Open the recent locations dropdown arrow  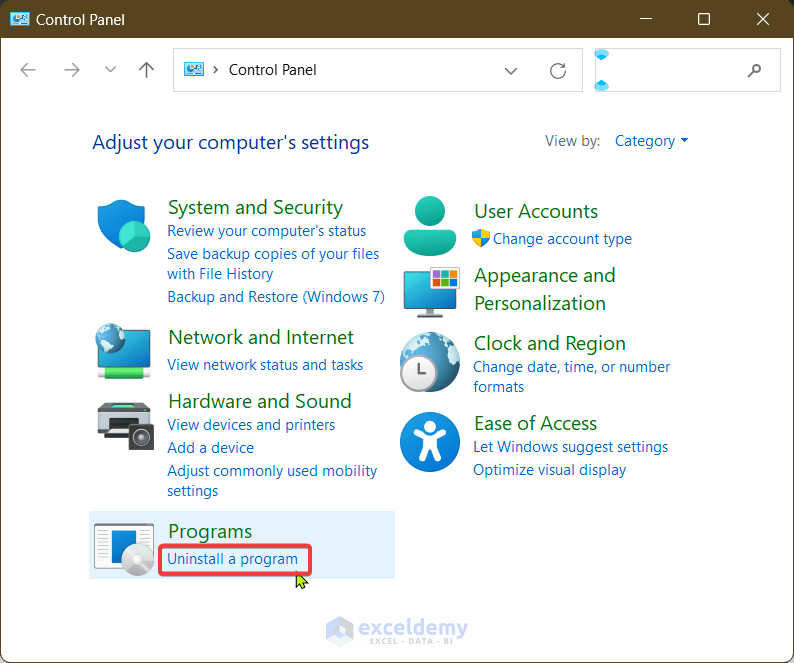[x=110, y=70]
